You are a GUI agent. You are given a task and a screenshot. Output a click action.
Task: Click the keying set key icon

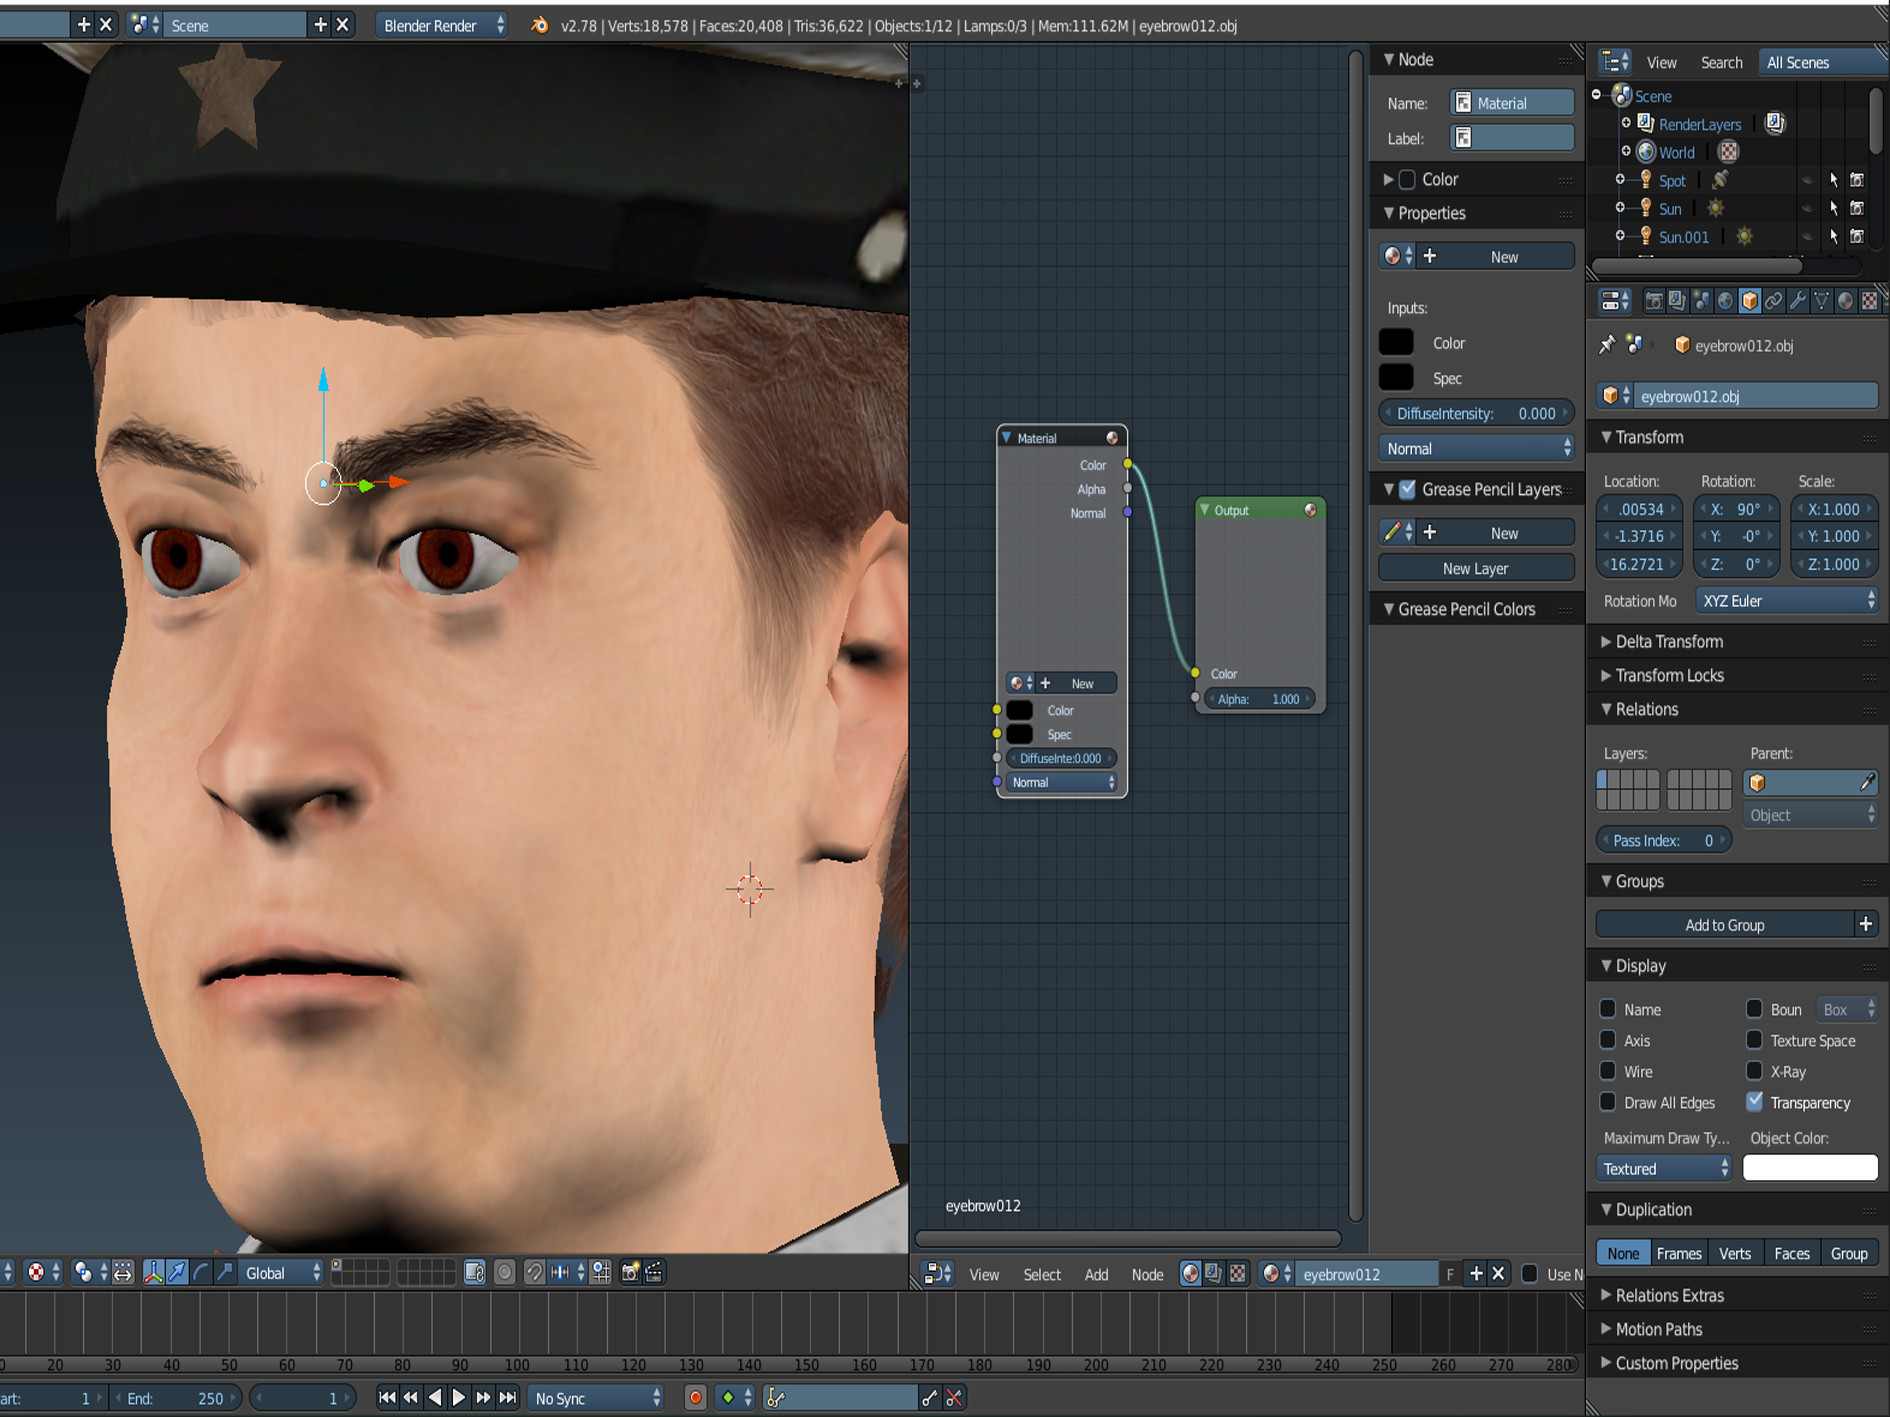776,1398
